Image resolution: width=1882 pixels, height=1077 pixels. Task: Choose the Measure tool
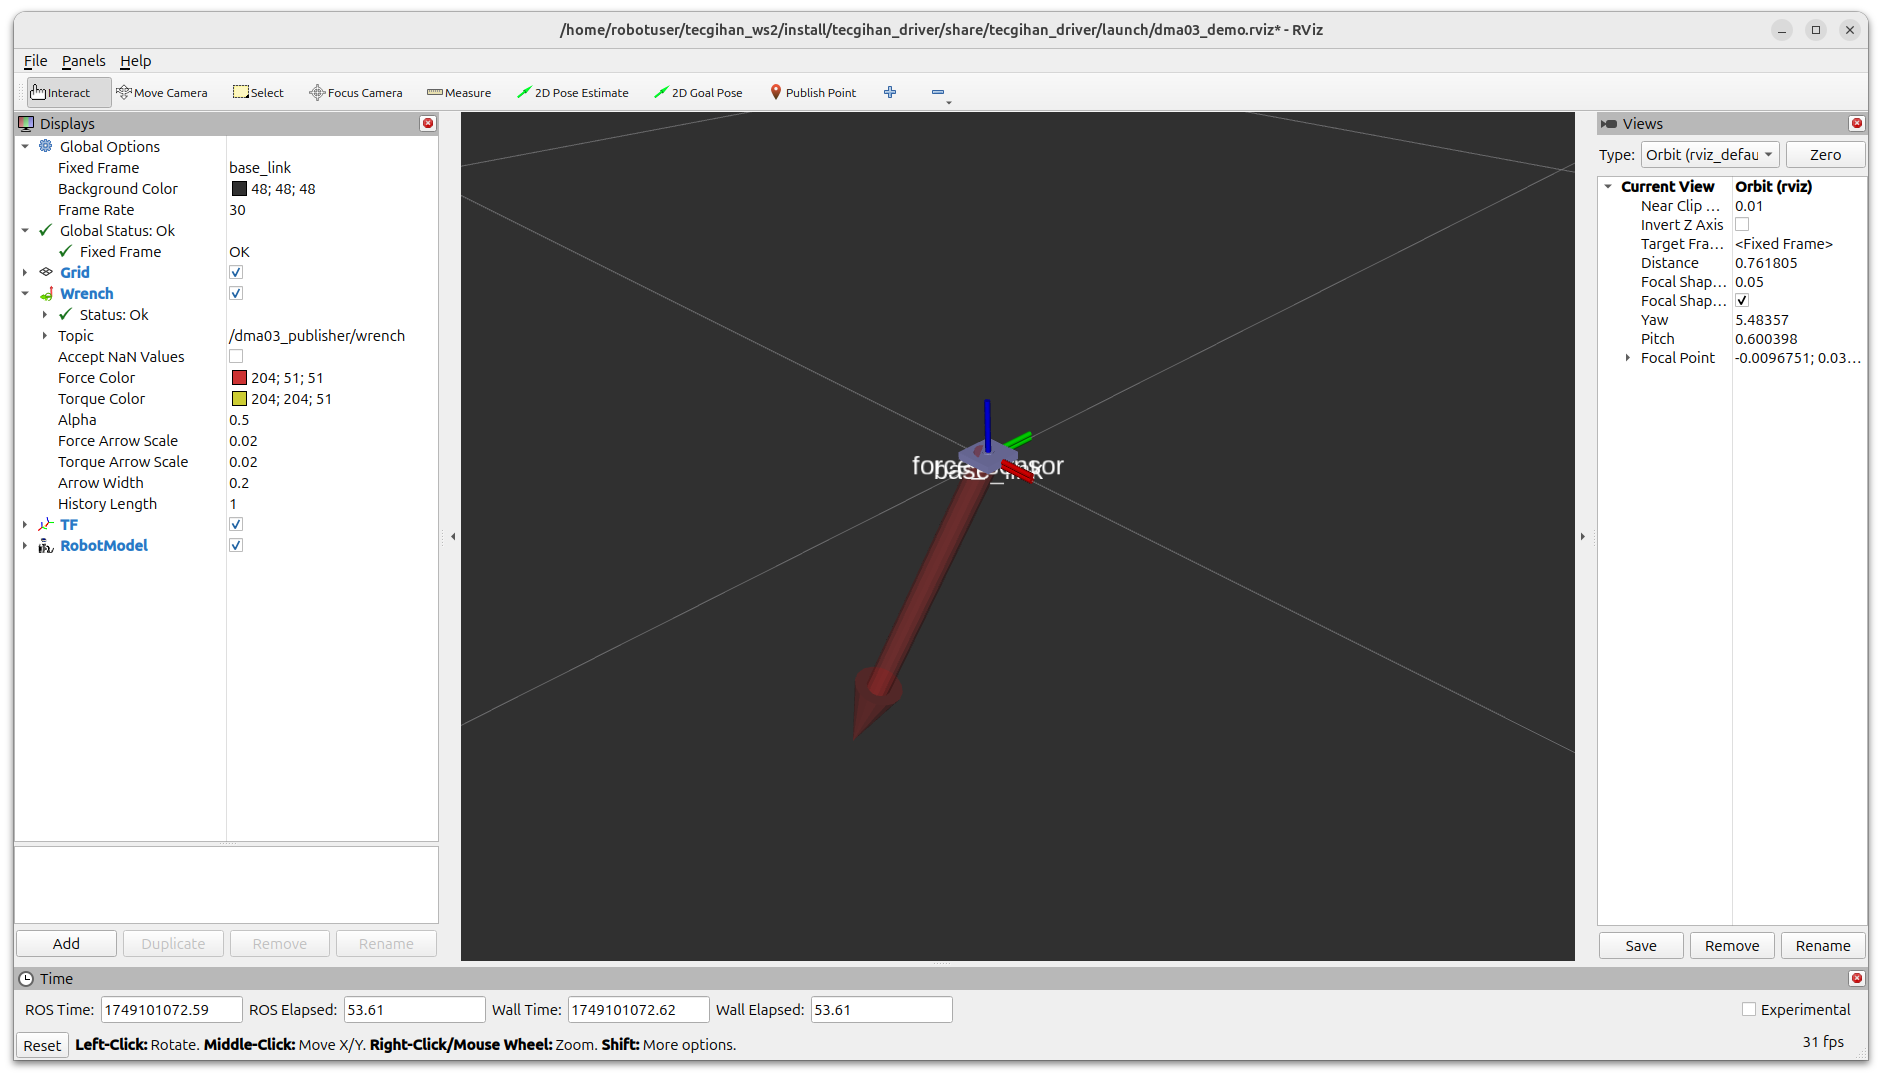coord(458,92)
